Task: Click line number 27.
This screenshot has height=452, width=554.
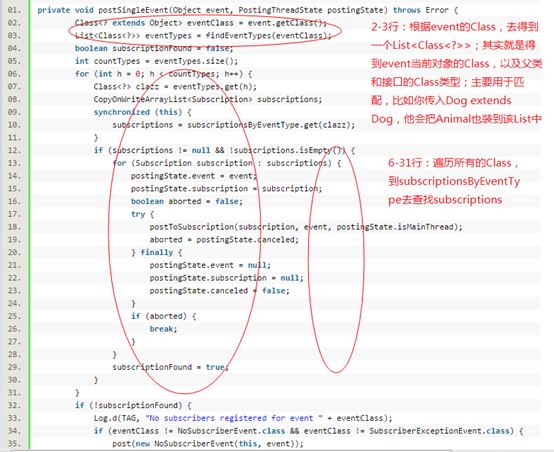Action: click(14, 341)
